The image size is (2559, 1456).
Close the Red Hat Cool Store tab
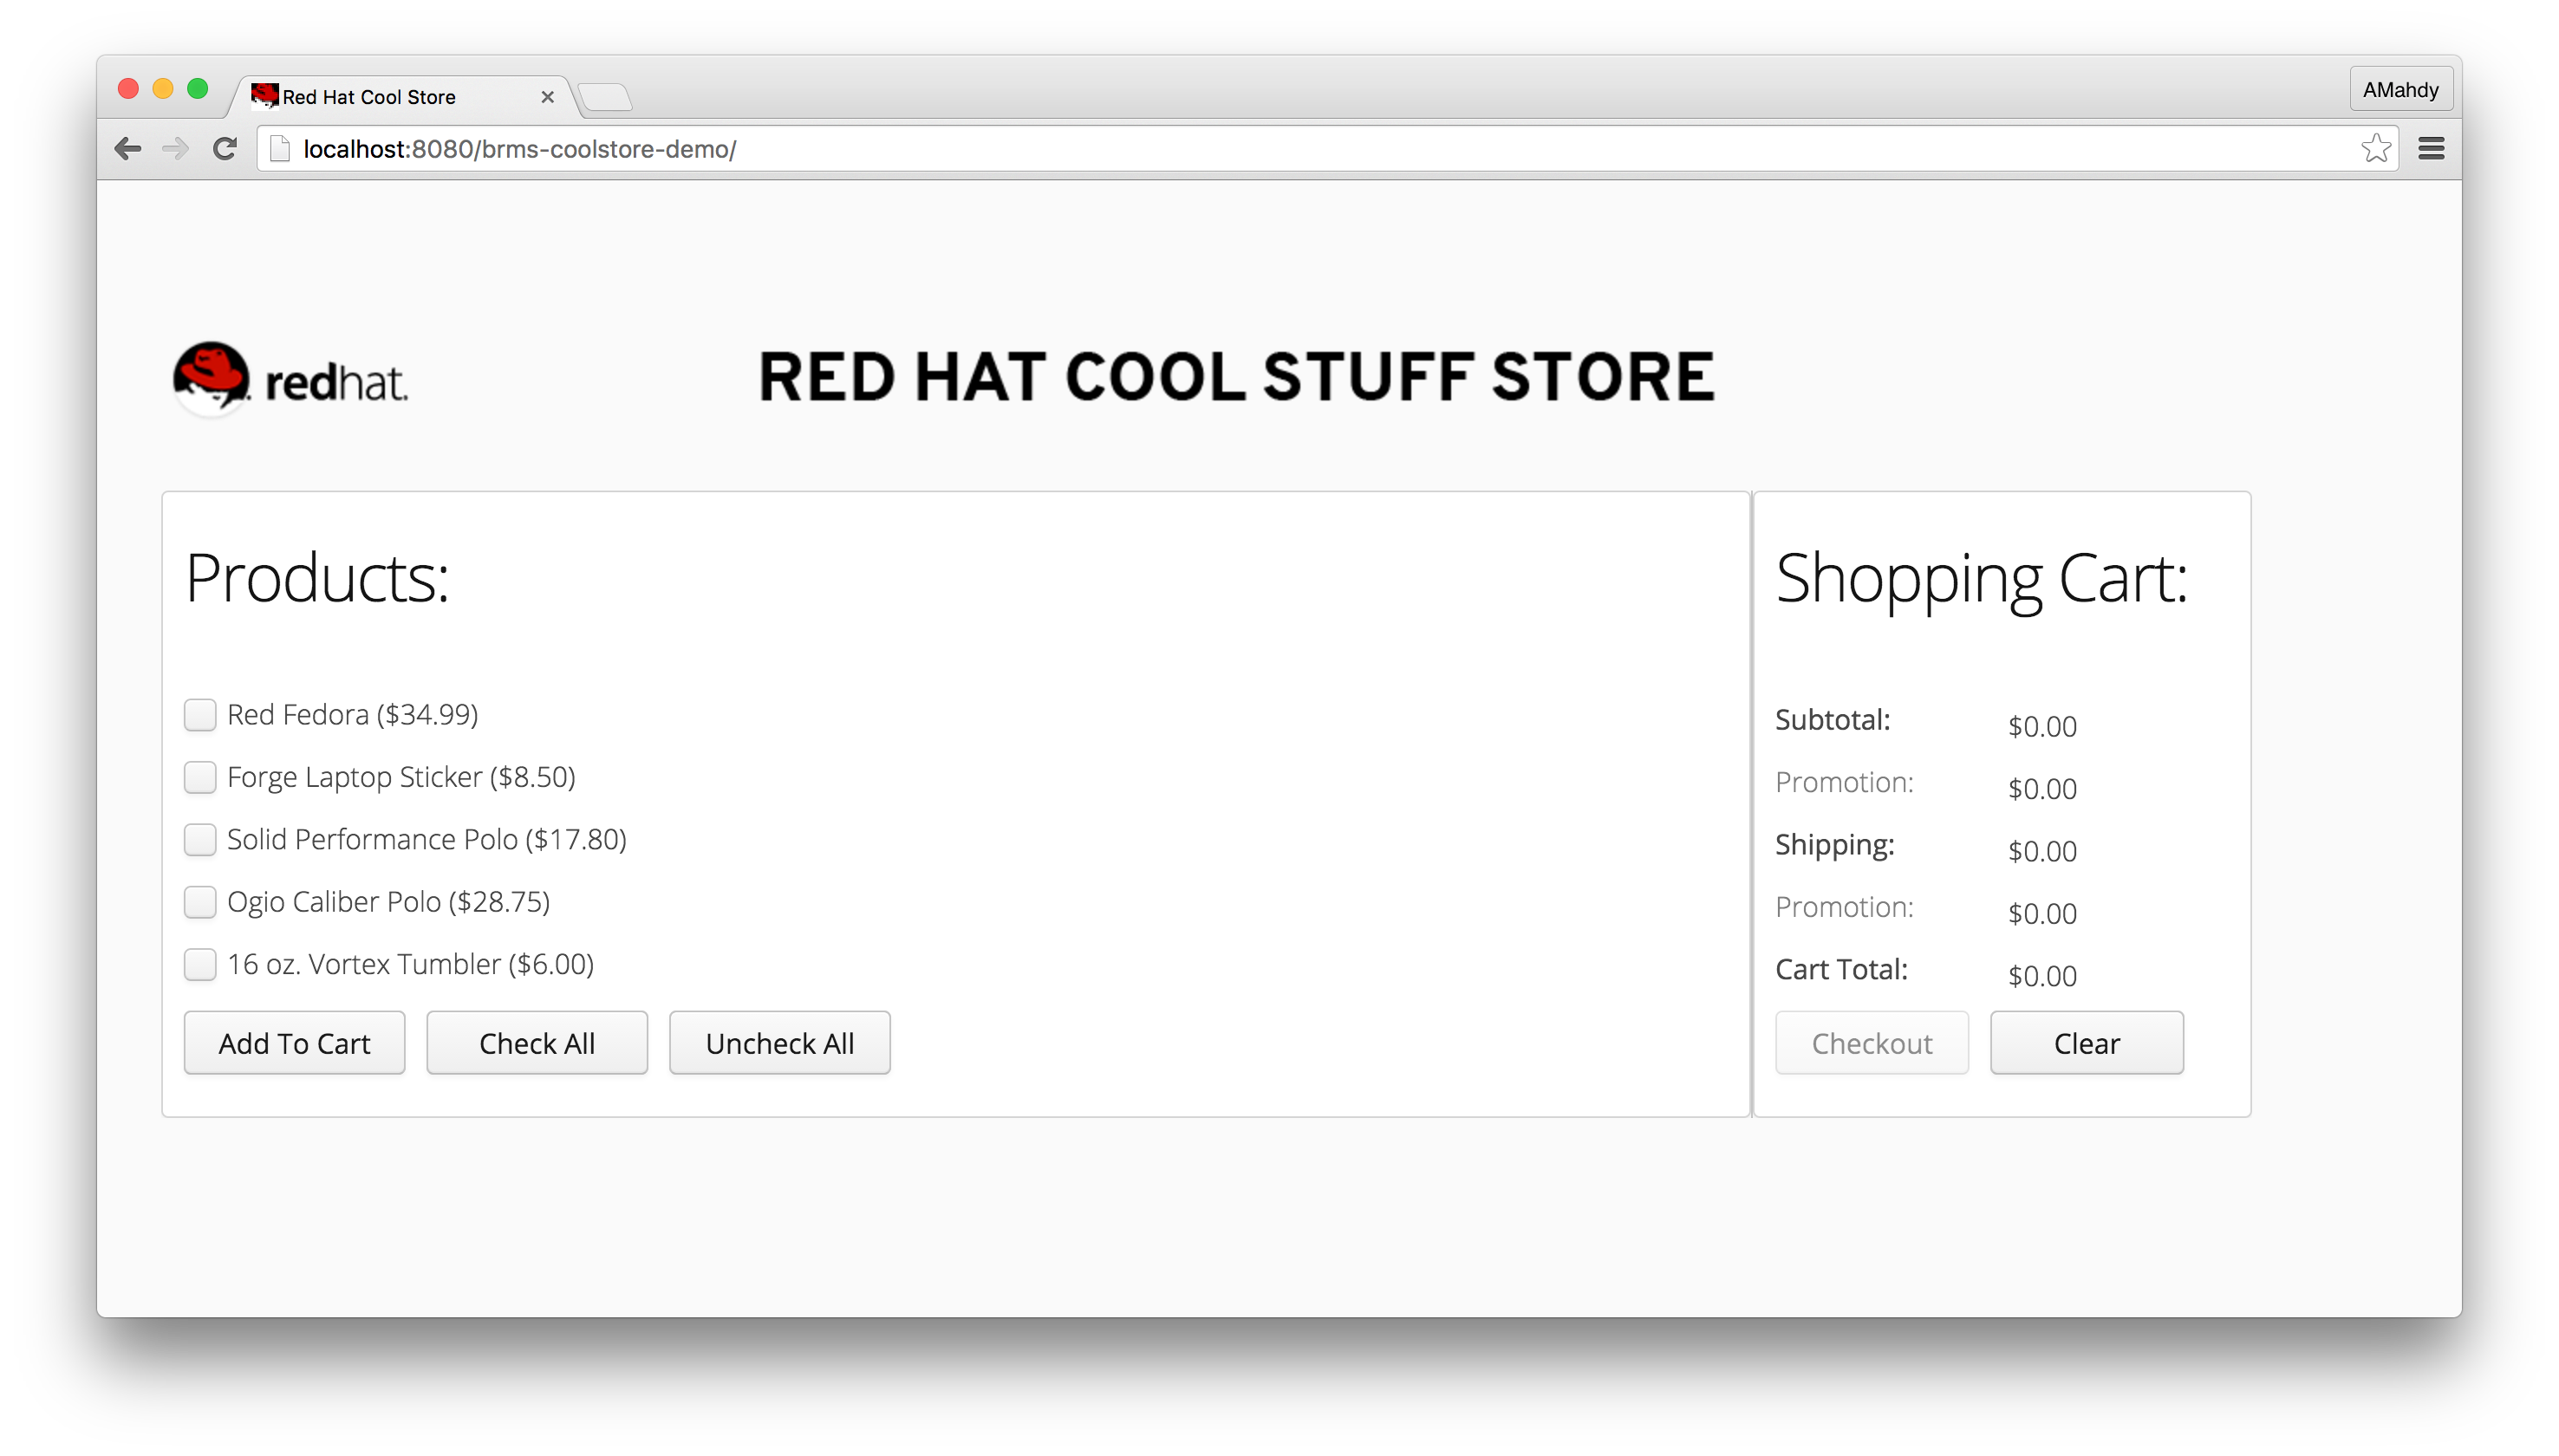tap(547, 97)
